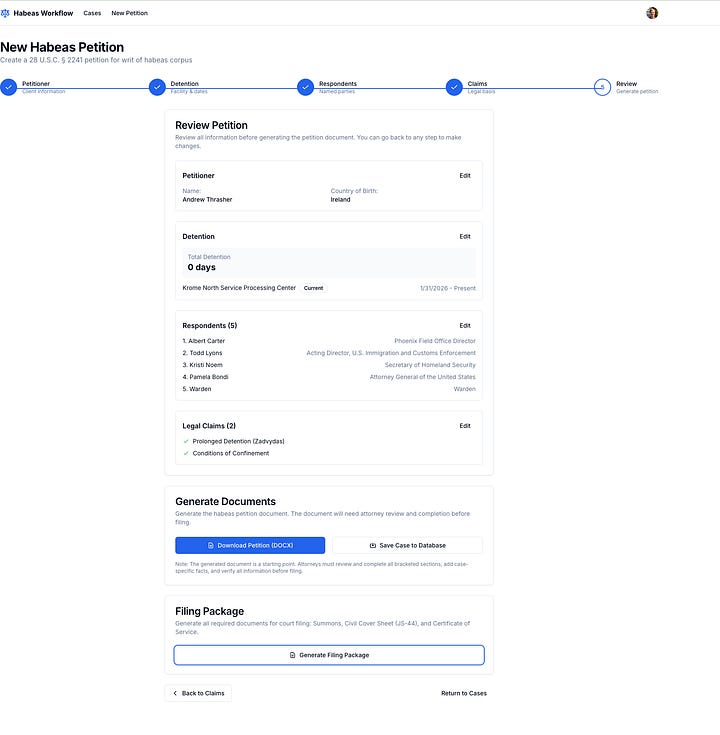Viewport: 720px width, 735px height.
Task: Edit the Respondents section
Action: (x=465, y=325)
